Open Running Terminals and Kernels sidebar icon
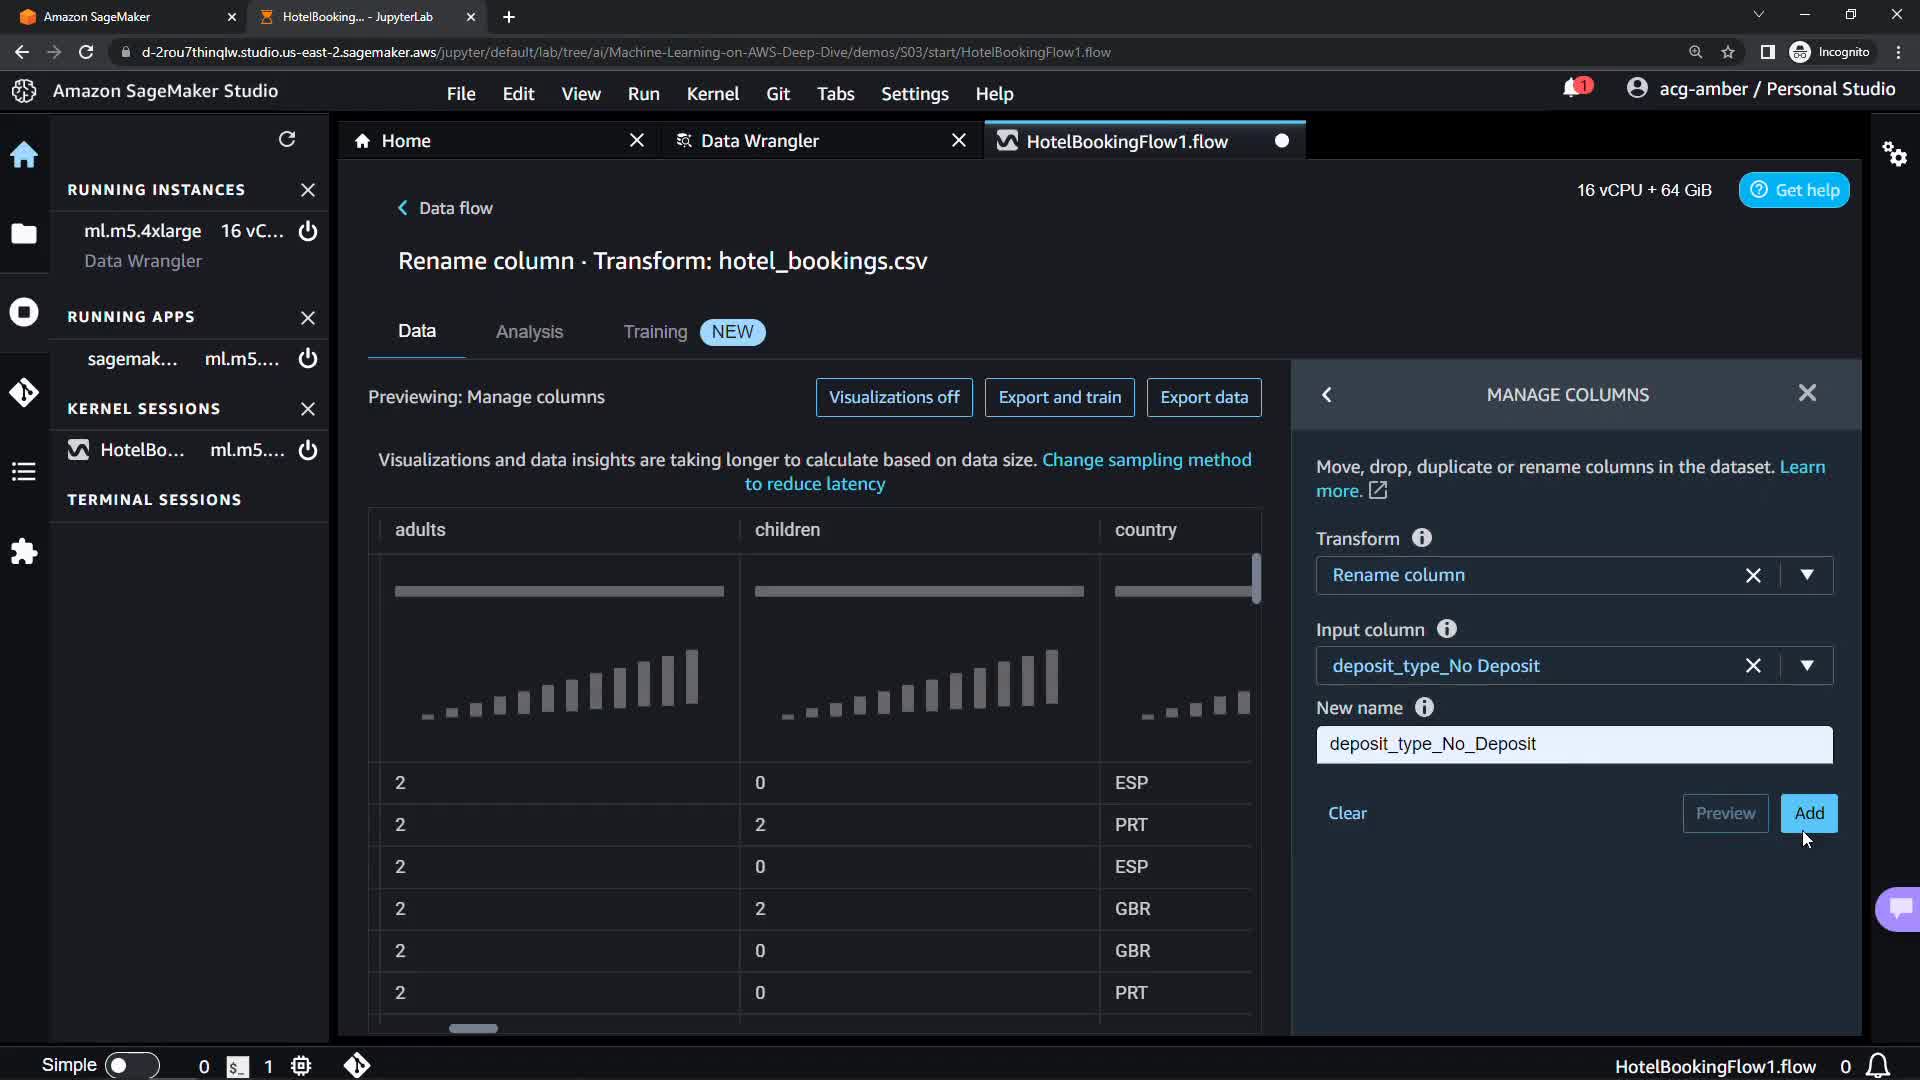The image size is (1920, 1080). click(x=24, y=312)
